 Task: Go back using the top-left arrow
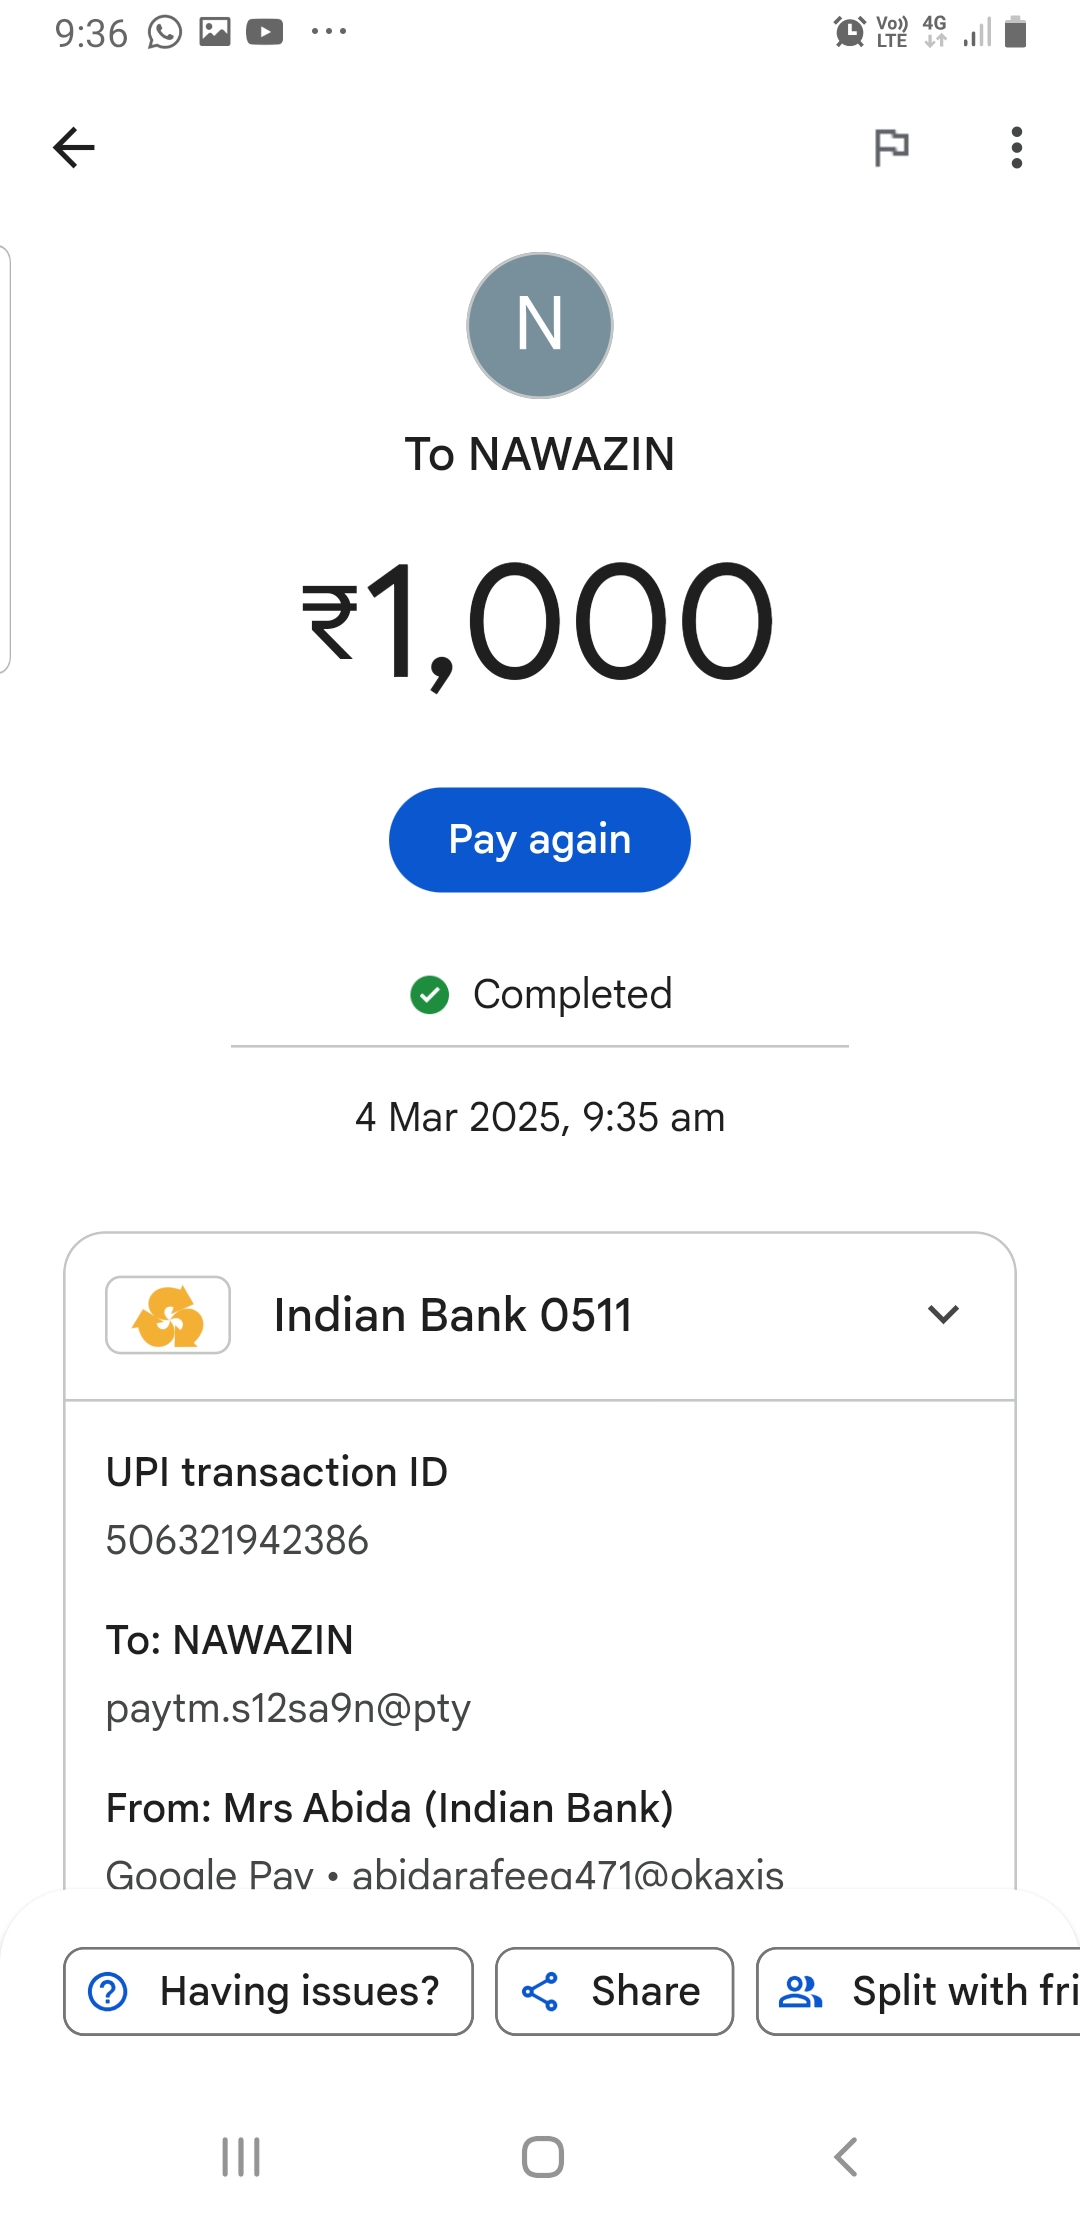74,148
